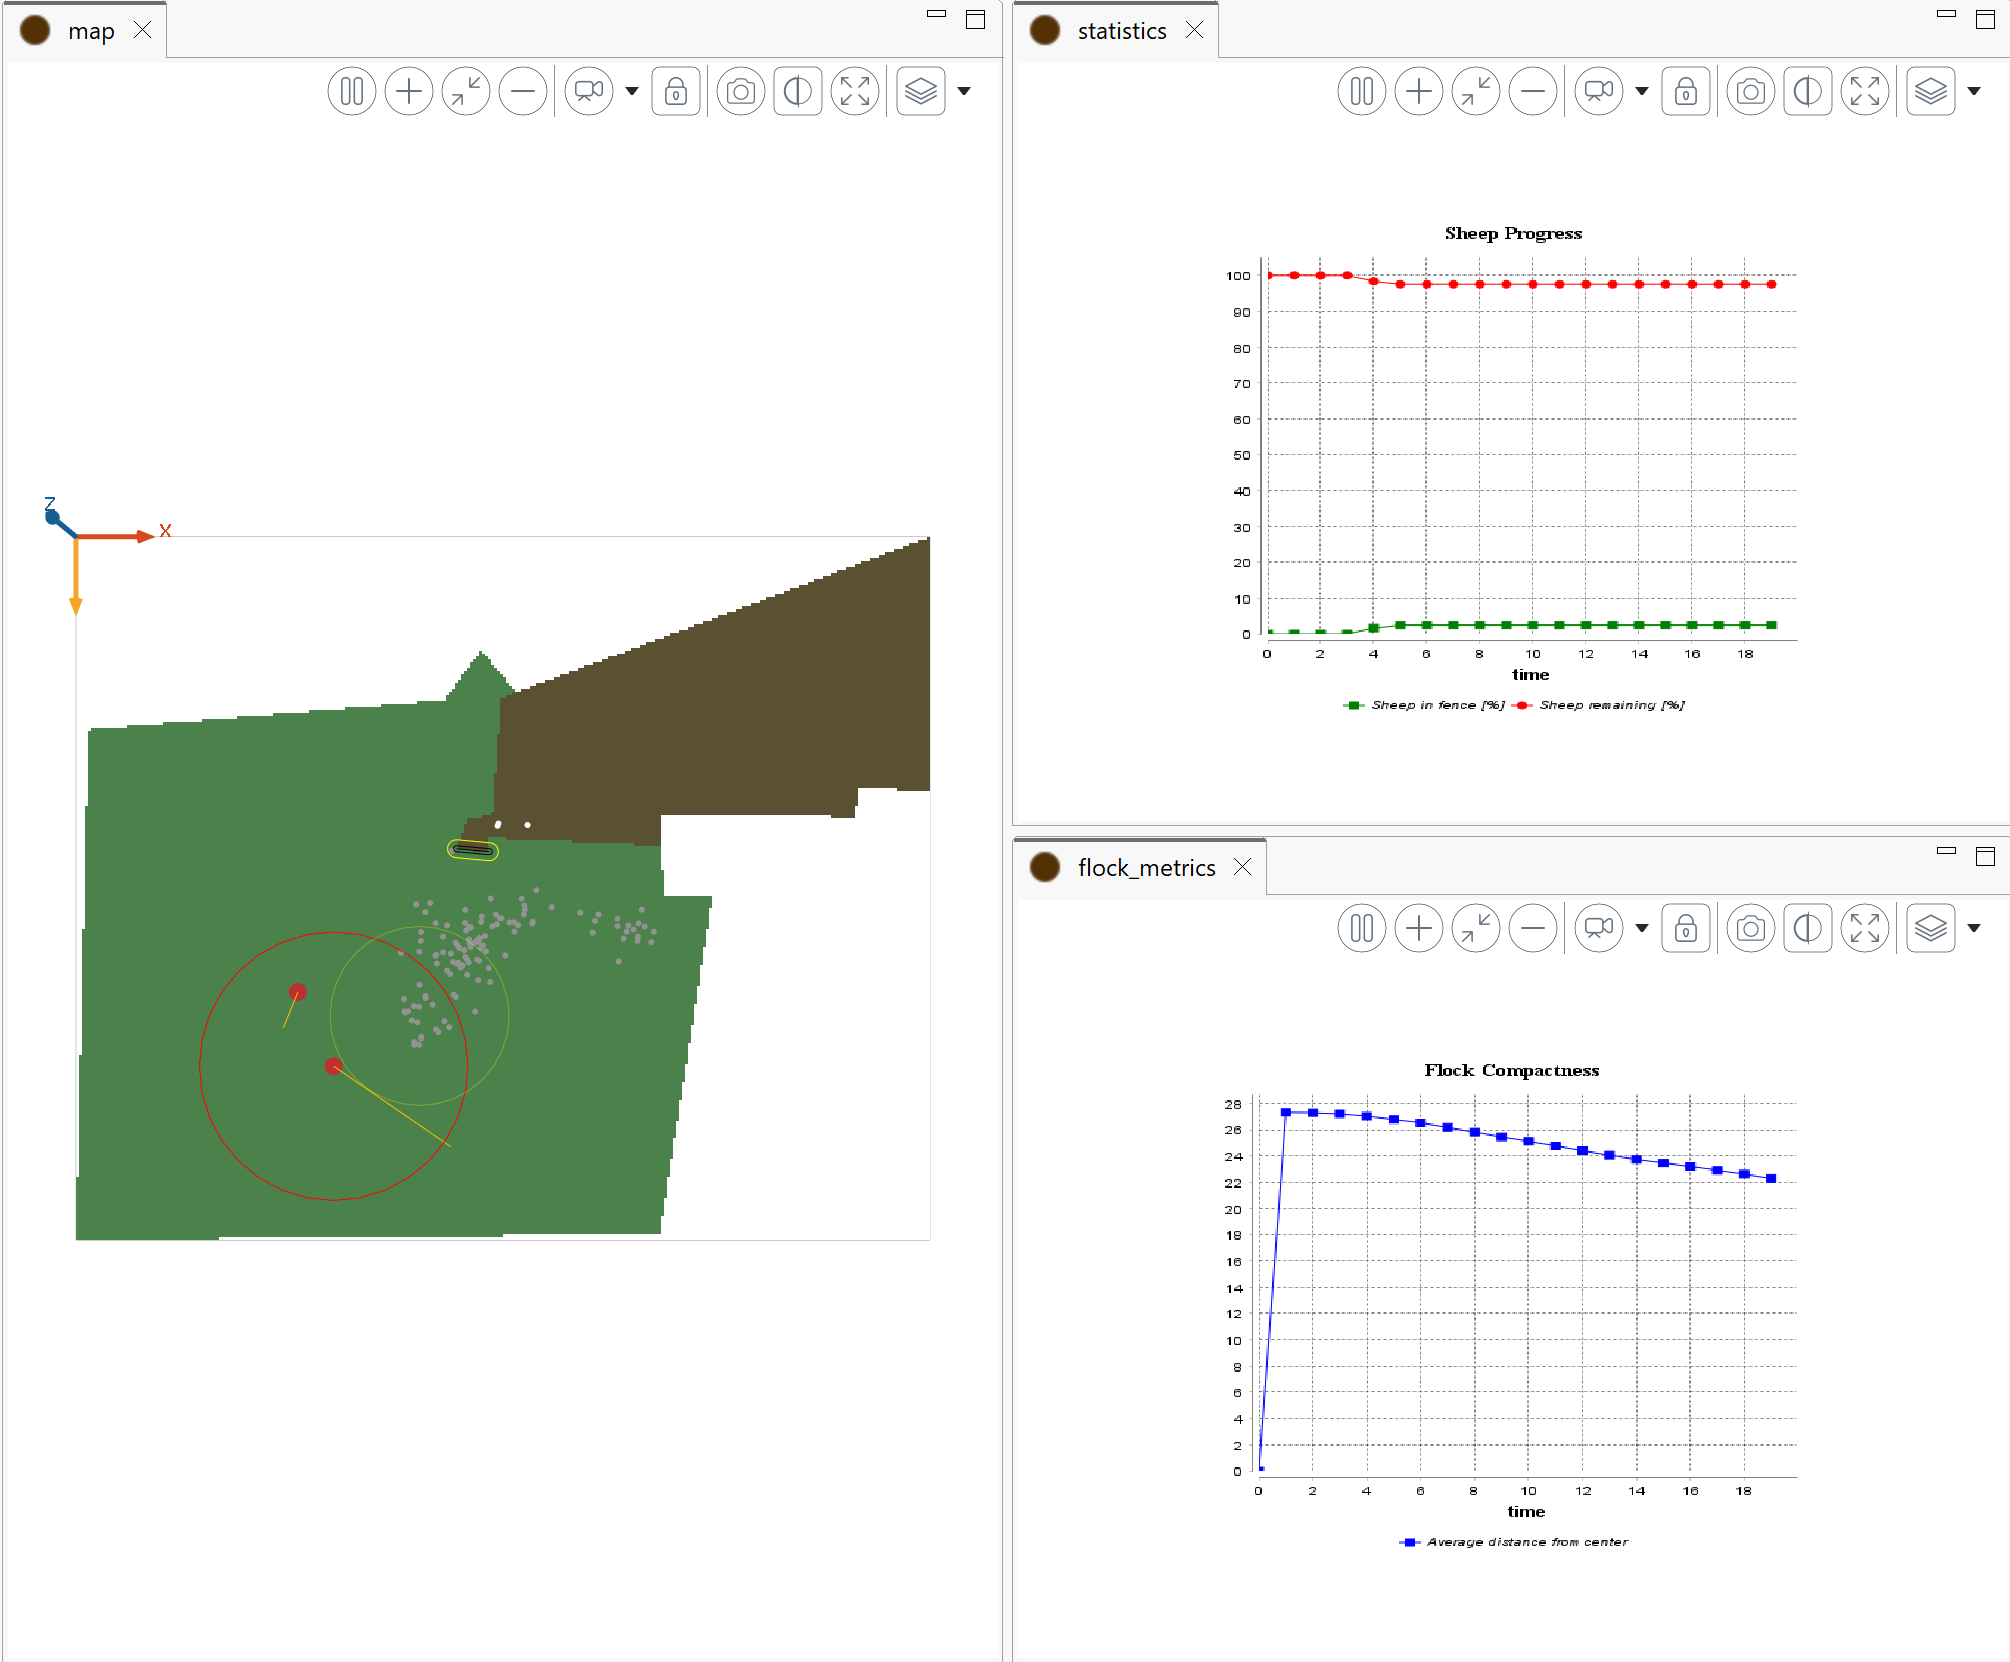Zoom out of the statistics chart
Viewport: 2010px width, 1662px height.
tap(1532, 92)
